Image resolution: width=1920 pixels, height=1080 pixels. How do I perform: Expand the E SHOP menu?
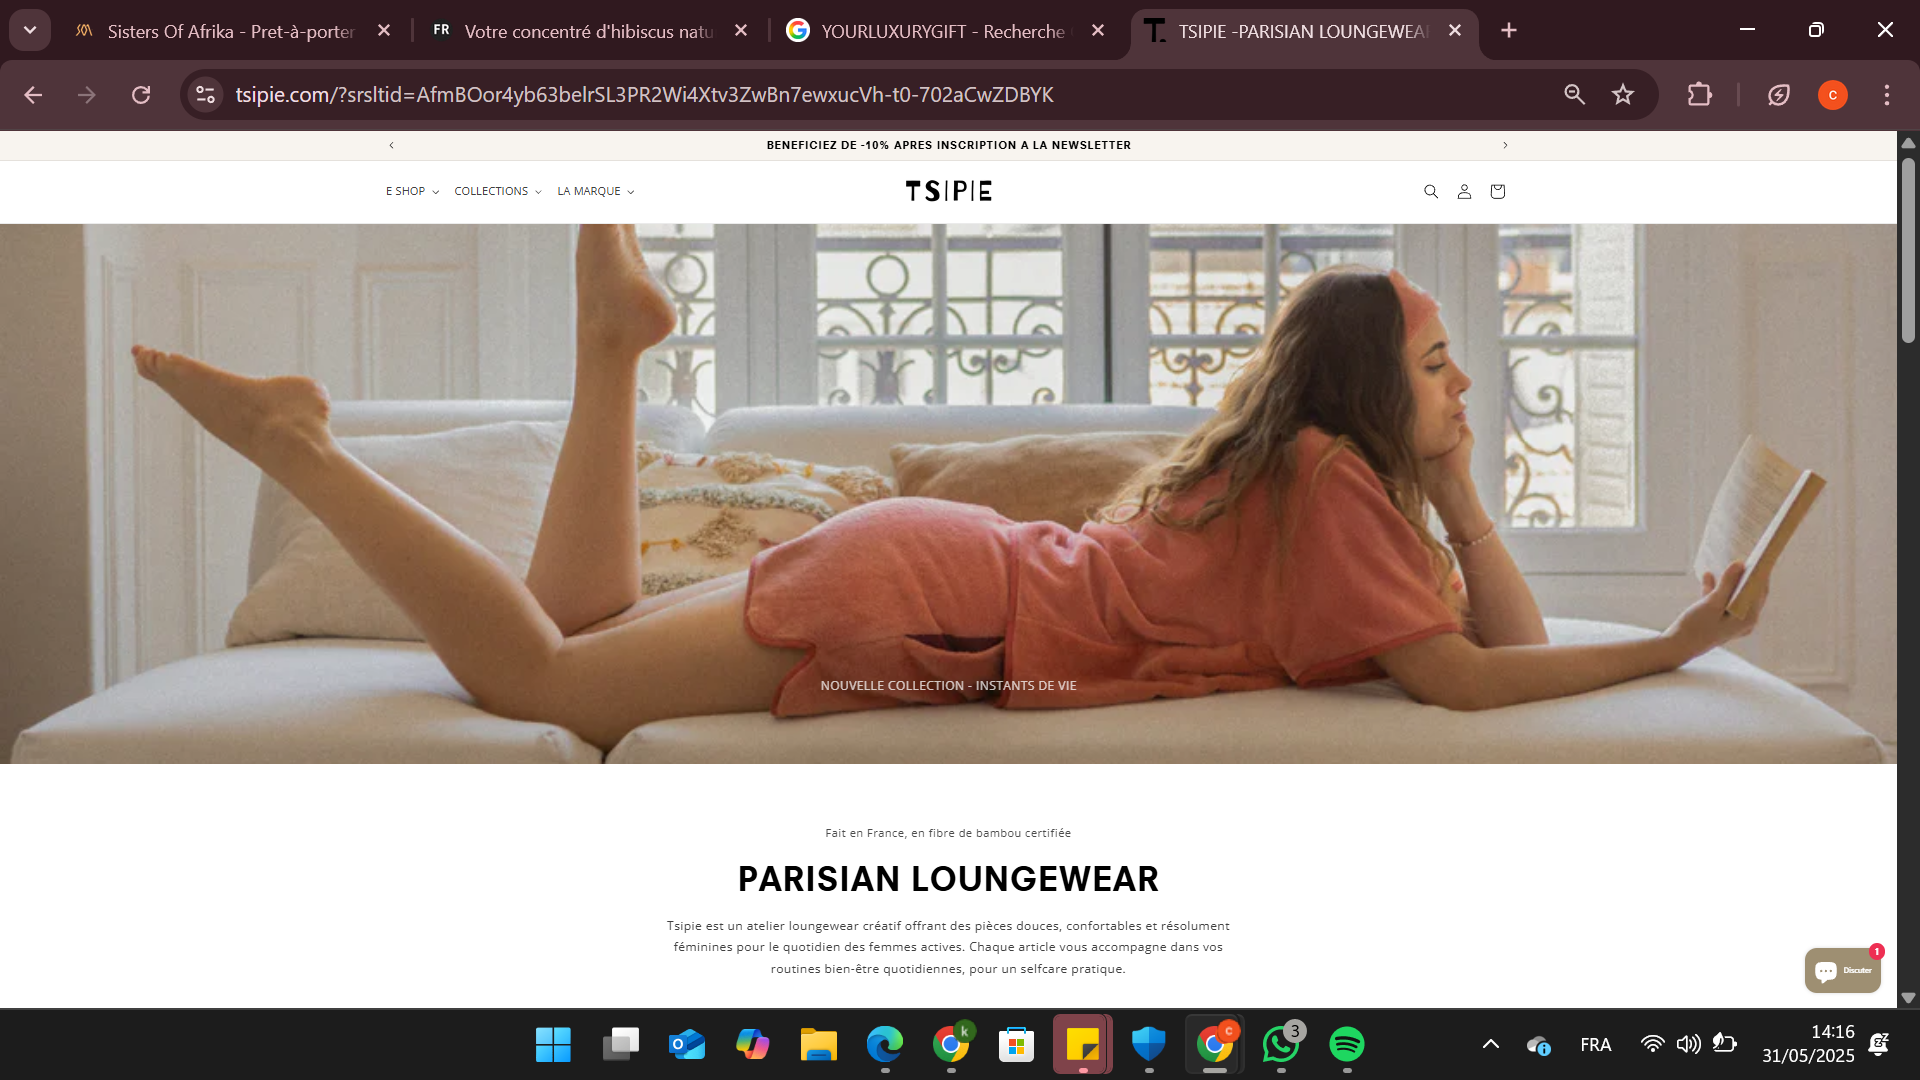tap(412, 191)
